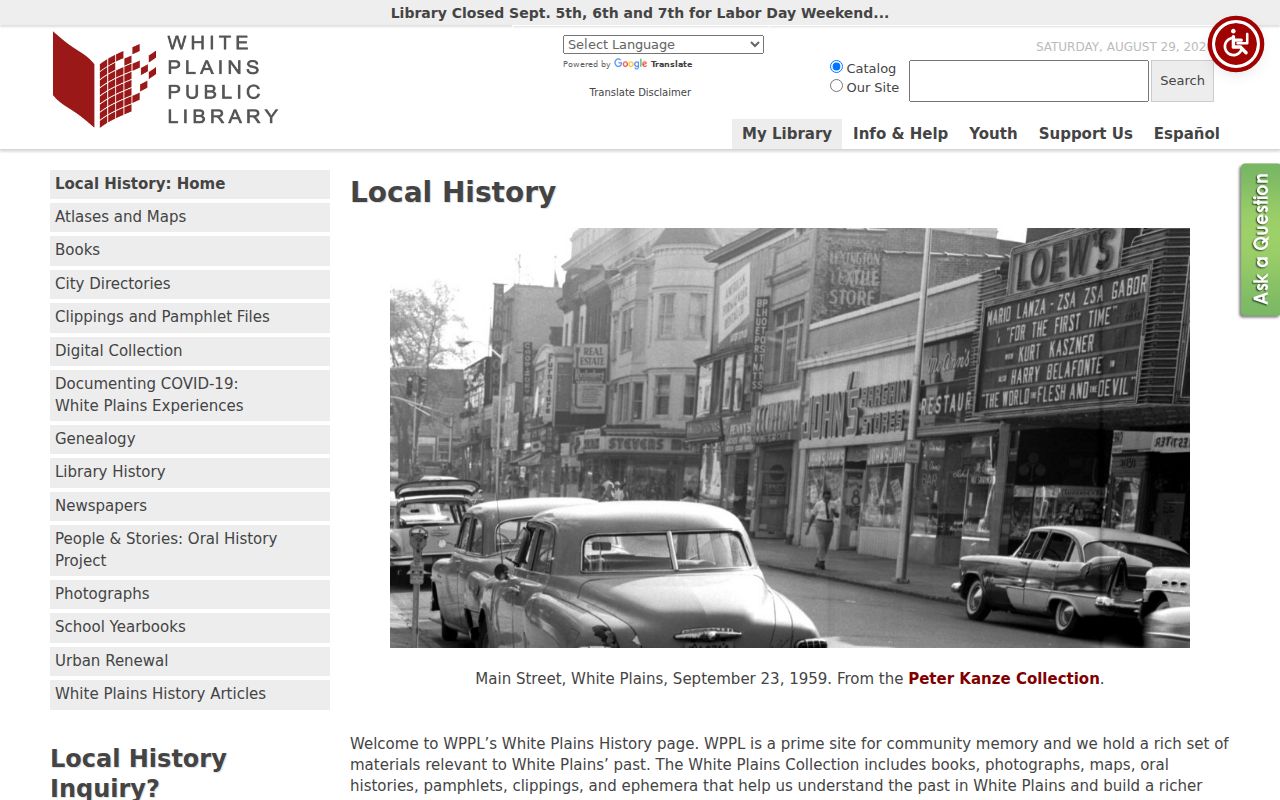
Task: Open the Books sidebar link
Action: pos(190,250)
